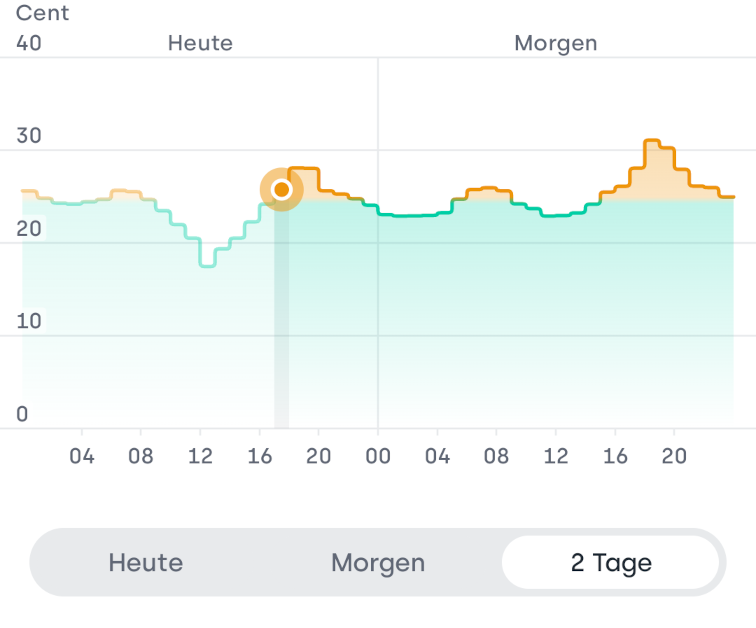Select today's 04 hour label on time axis
The width and height of the screenshot is (756, 628).
click(82, 457)
